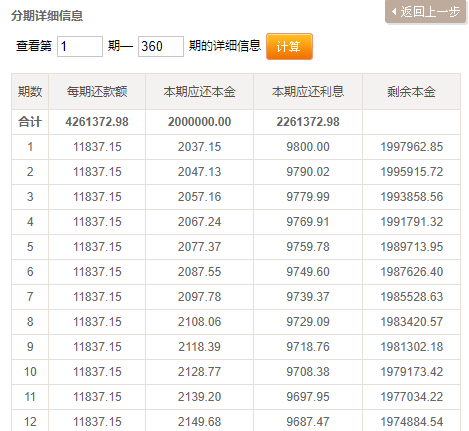Select the 剩余本金 column header
This screenshot has width=469, height=431.
[411, 92]
